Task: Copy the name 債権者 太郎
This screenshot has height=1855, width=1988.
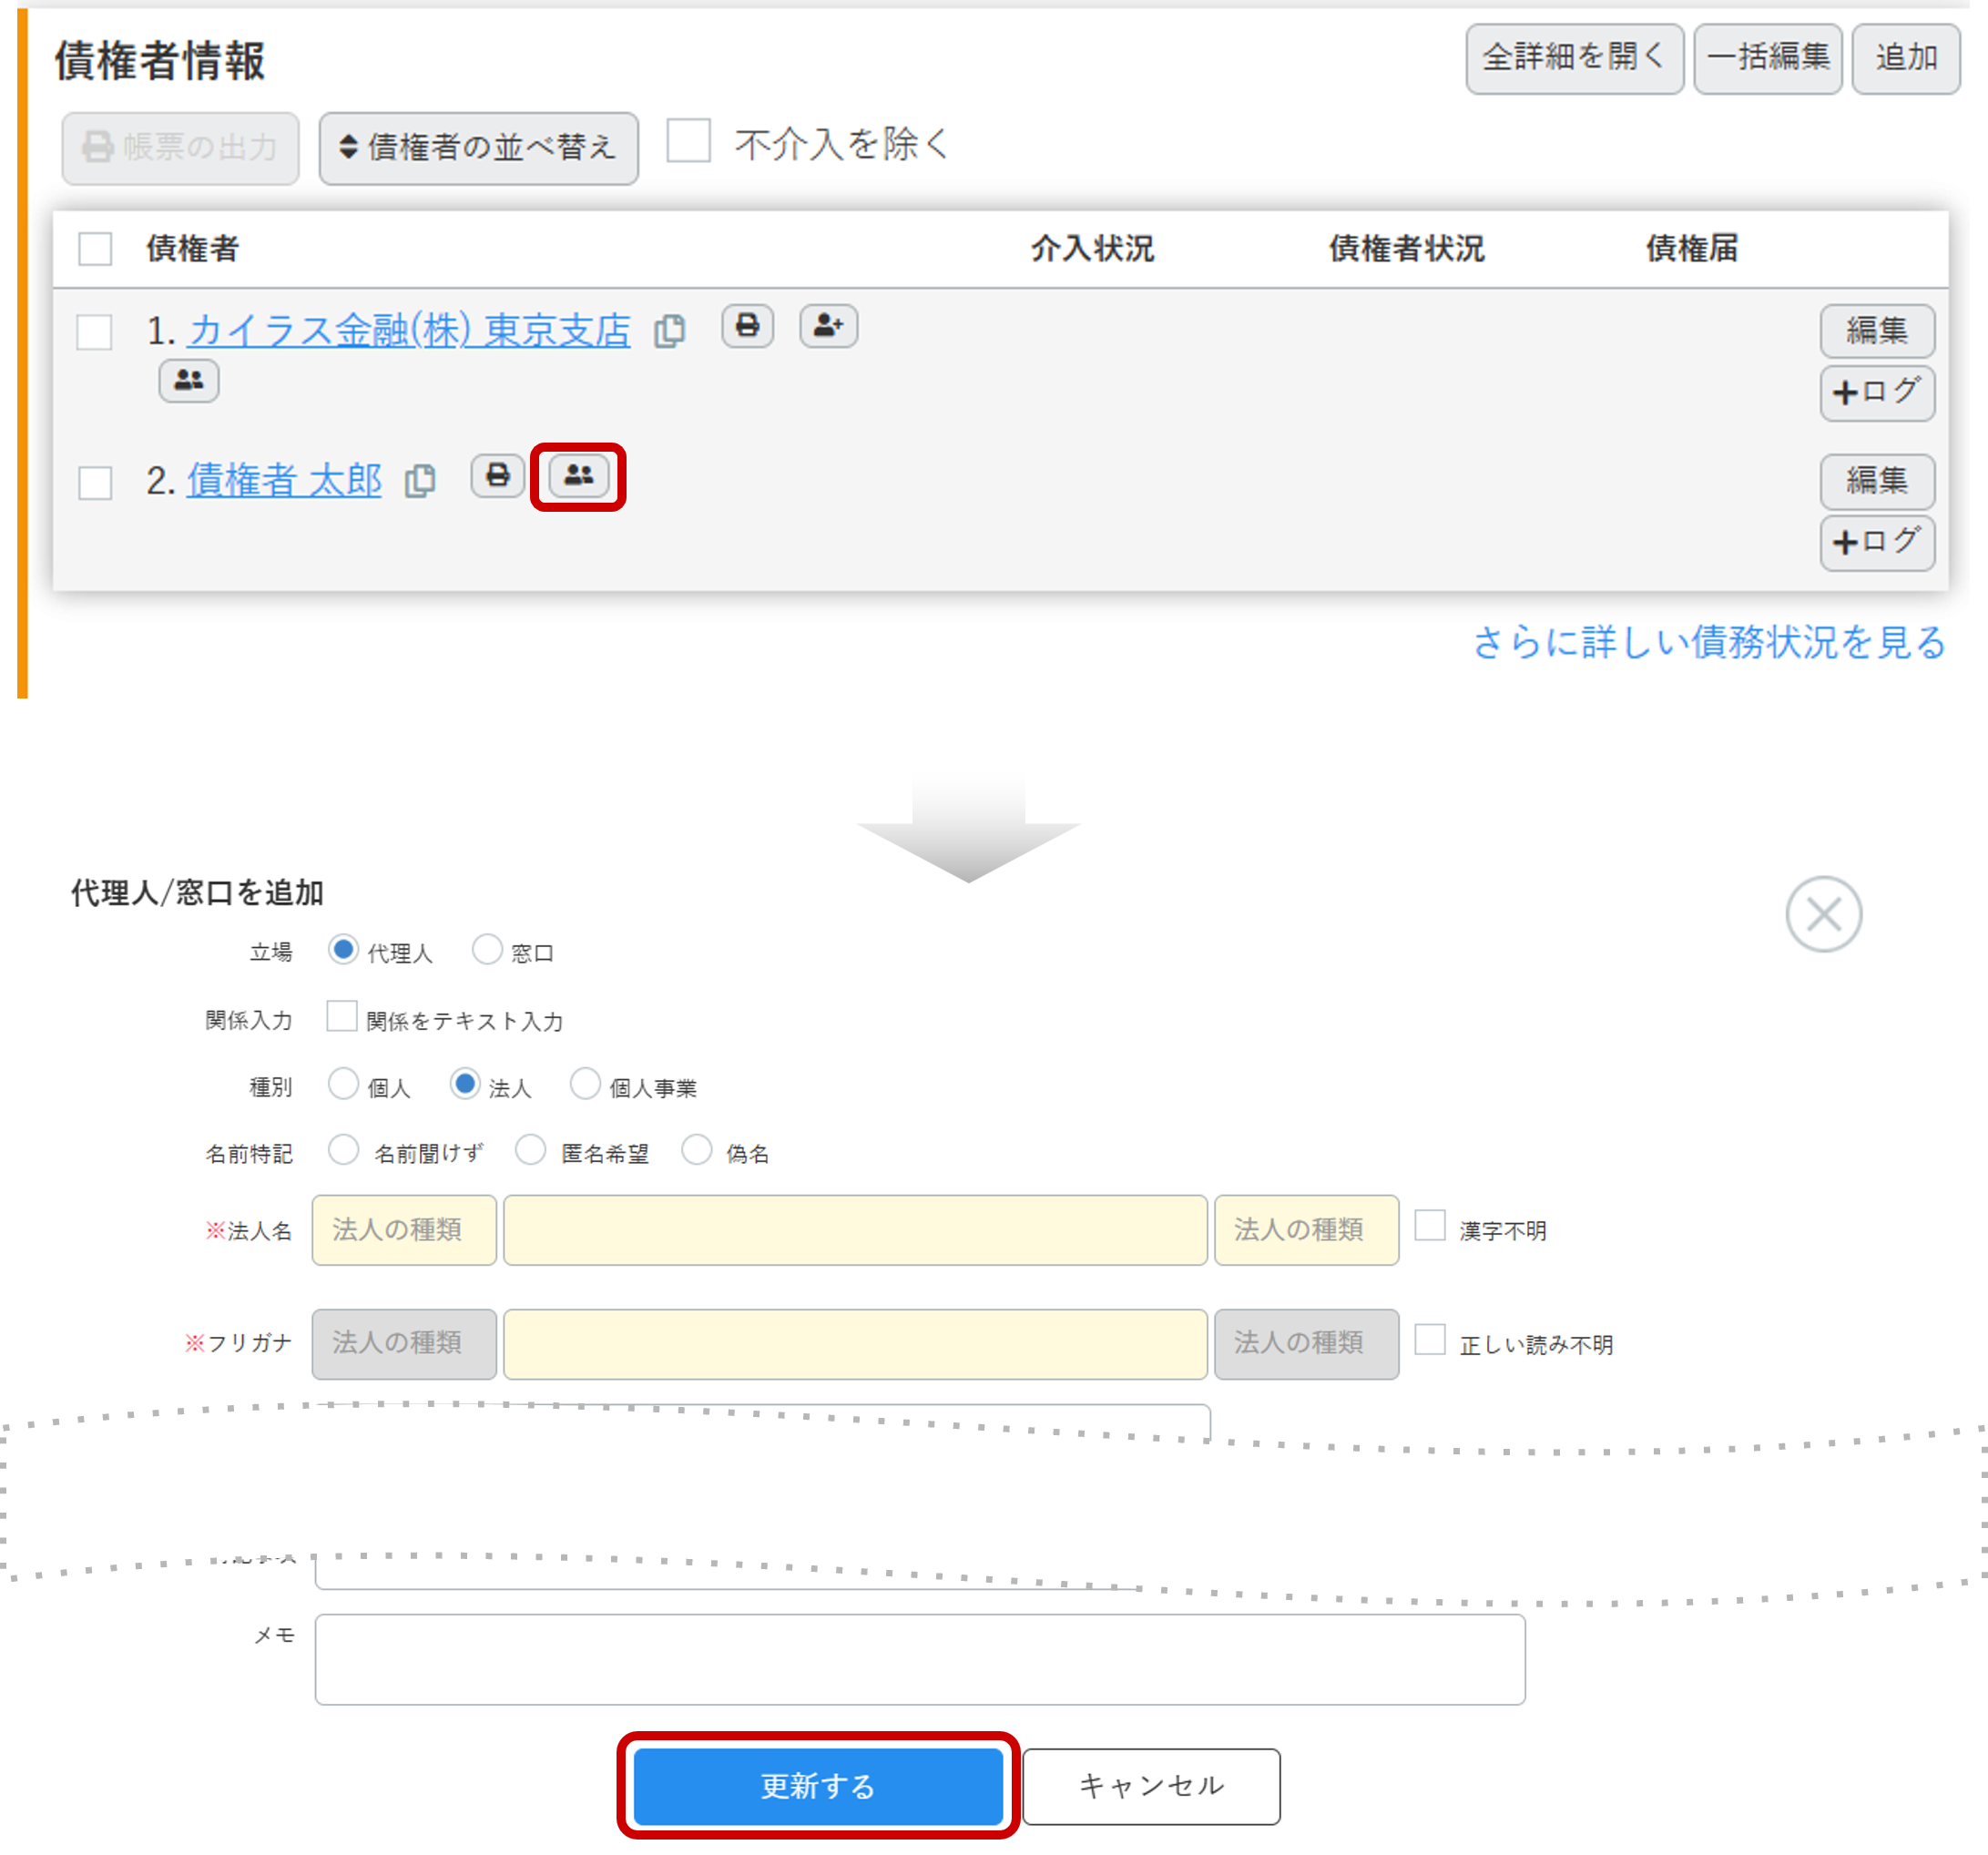Action: (420, 480)
